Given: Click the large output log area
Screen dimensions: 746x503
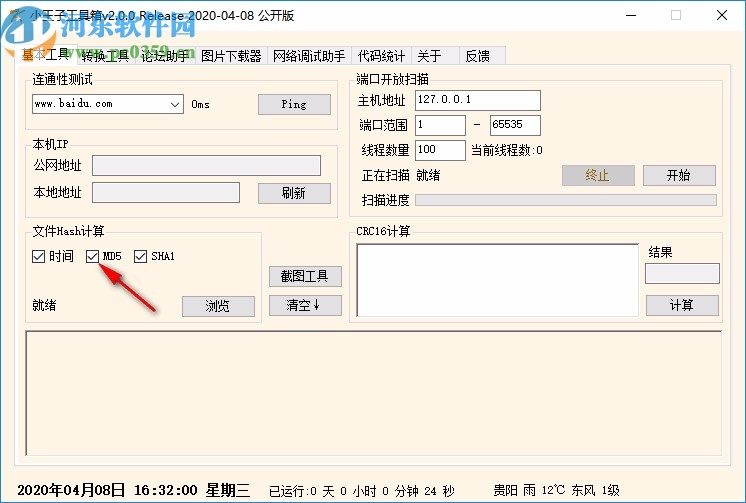Looking at the screenshot, I should pyautogui.click(x=373, y=393).
